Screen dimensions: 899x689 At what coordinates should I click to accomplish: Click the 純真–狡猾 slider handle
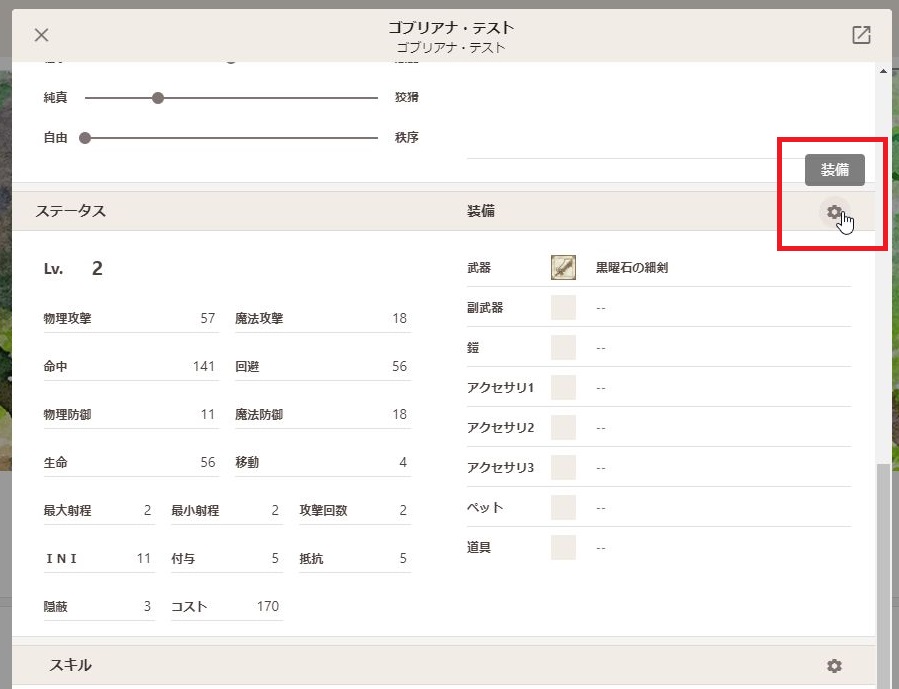tap(158, 98)
